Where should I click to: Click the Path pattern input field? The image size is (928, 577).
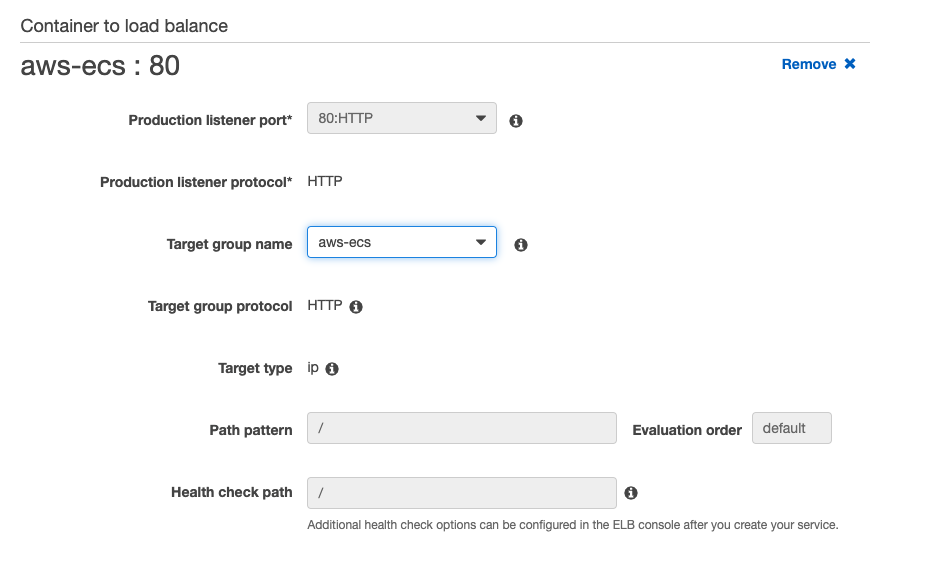pyautogui.click(x=462, y=428)
